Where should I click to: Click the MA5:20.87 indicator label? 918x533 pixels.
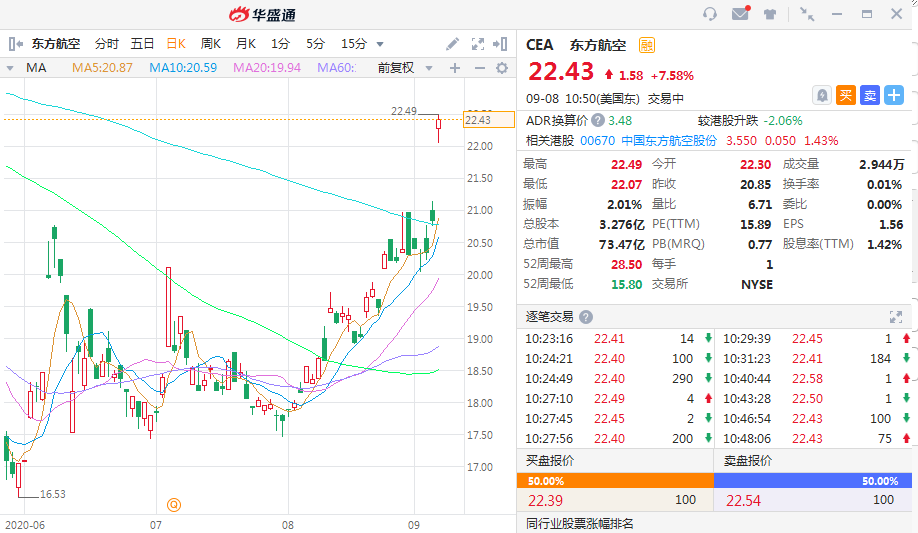102,68
